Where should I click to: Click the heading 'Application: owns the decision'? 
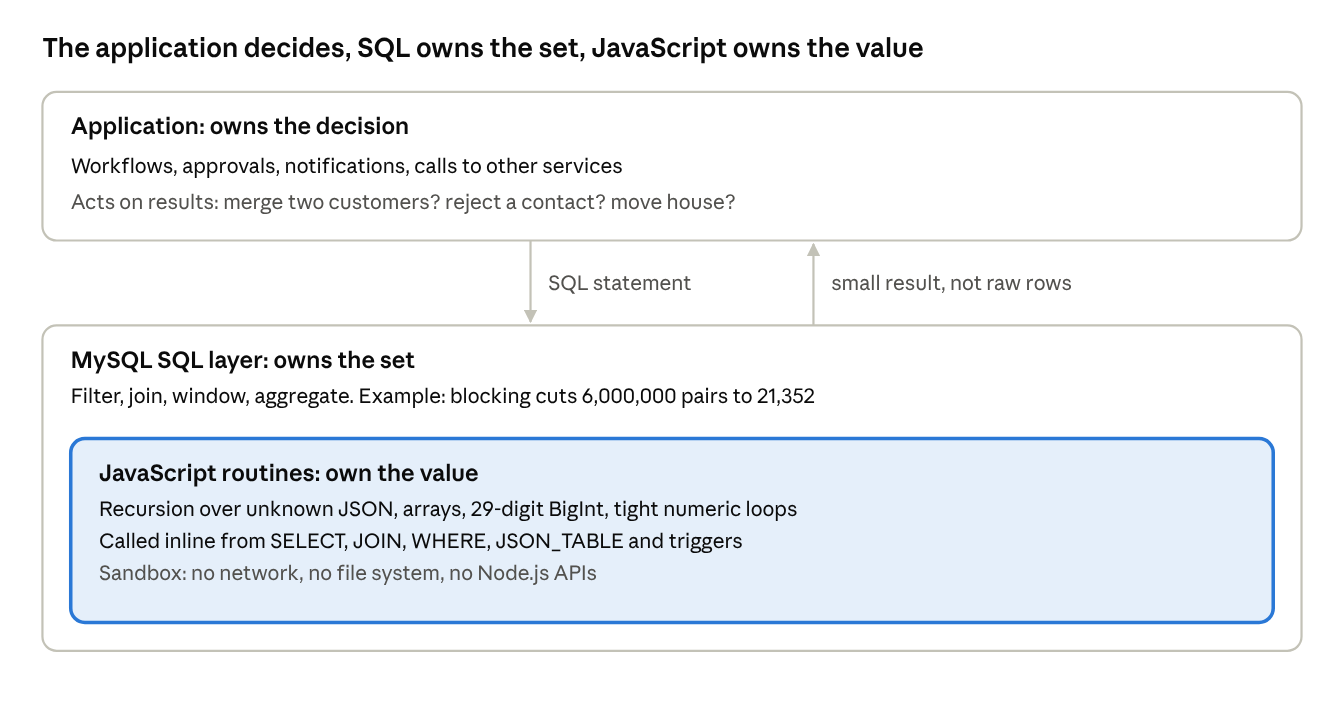point(240,126)
